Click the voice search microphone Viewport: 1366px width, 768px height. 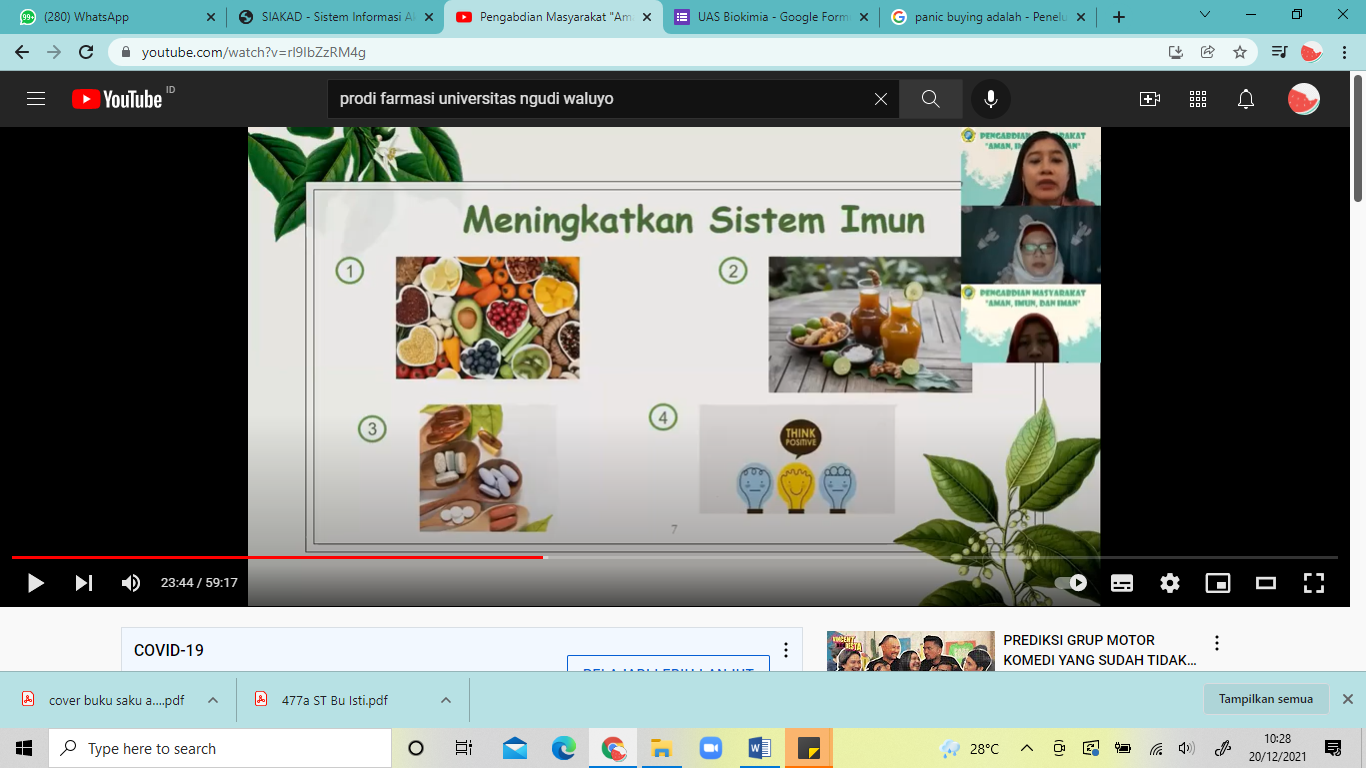coord(990,99)
